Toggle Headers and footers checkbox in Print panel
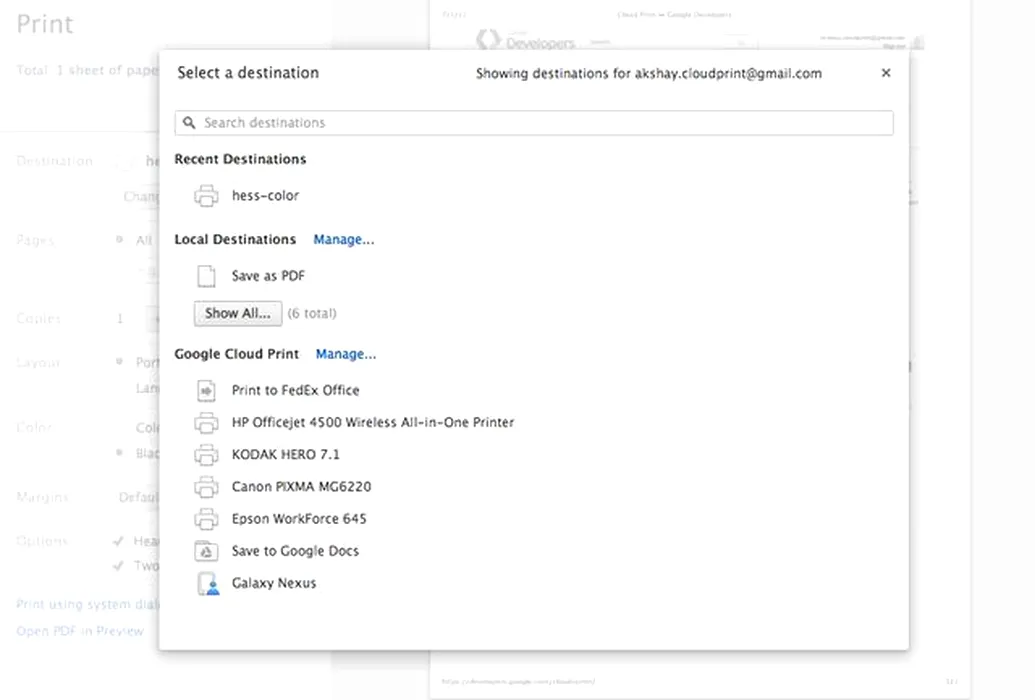The width and height of the screenshot is (1035, 700). click(x=119, y=542)
